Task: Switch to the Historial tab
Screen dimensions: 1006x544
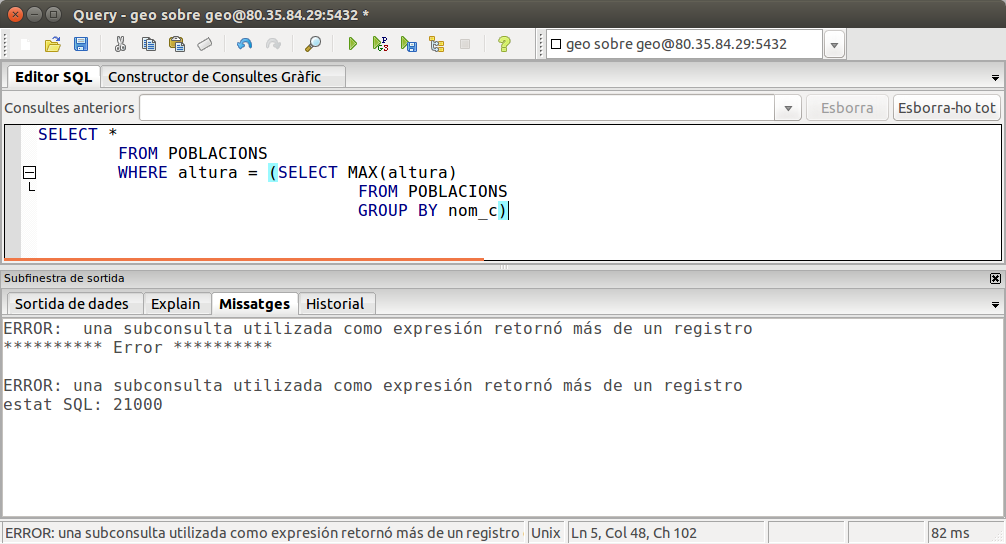Action: point(335,304)
